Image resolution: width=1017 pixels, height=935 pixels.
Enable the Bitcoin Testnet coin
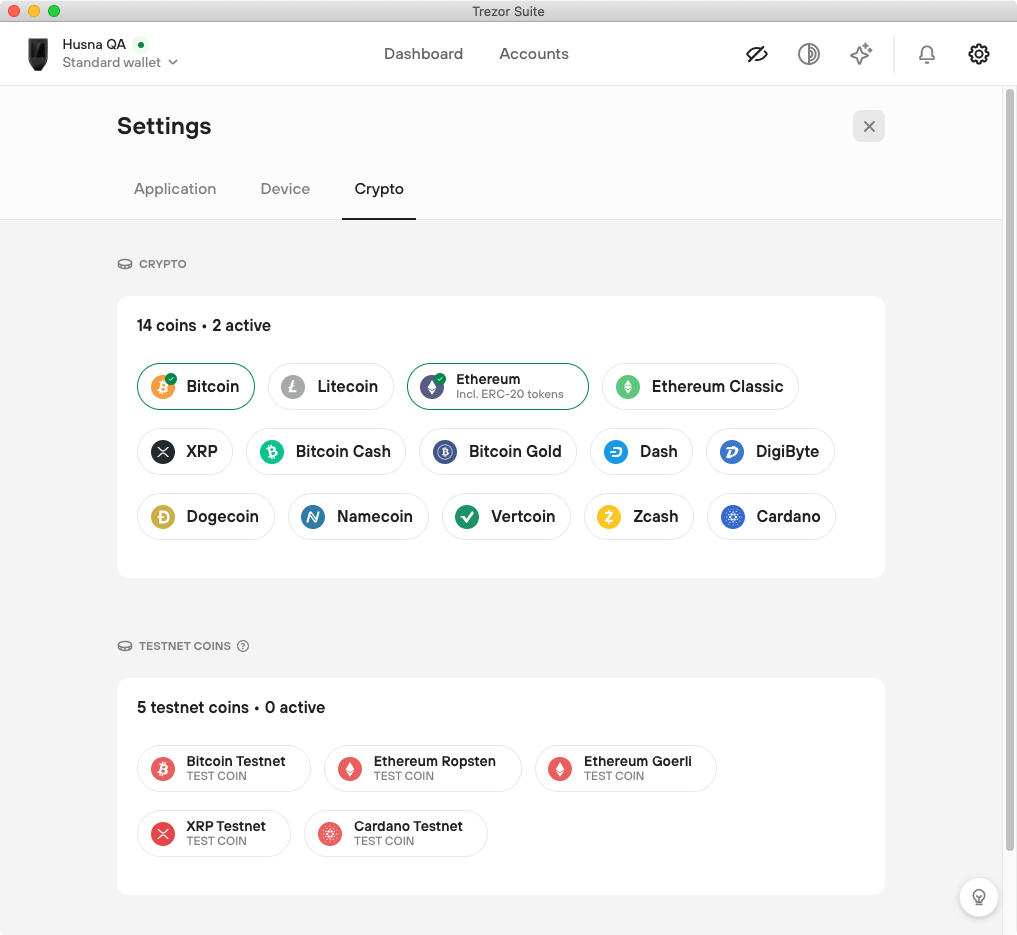[x=224, y=768]
